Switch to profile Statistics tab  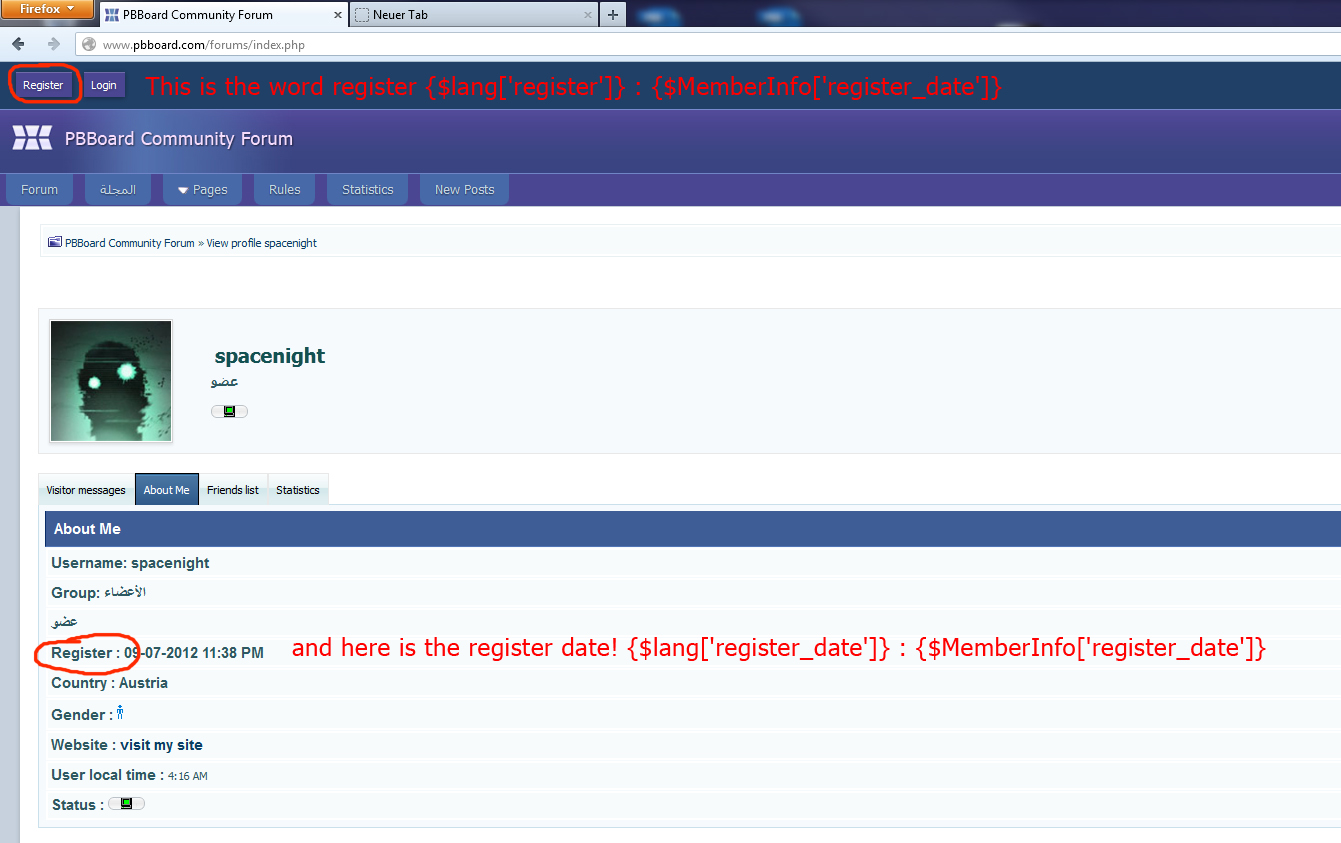[298, 490]
